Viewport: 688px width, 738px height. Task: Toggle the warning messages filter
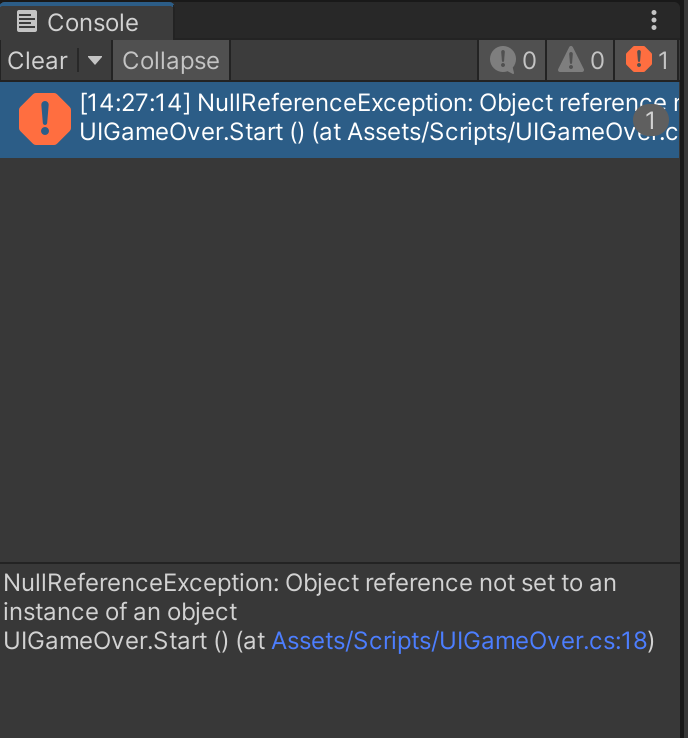[581, 61]
